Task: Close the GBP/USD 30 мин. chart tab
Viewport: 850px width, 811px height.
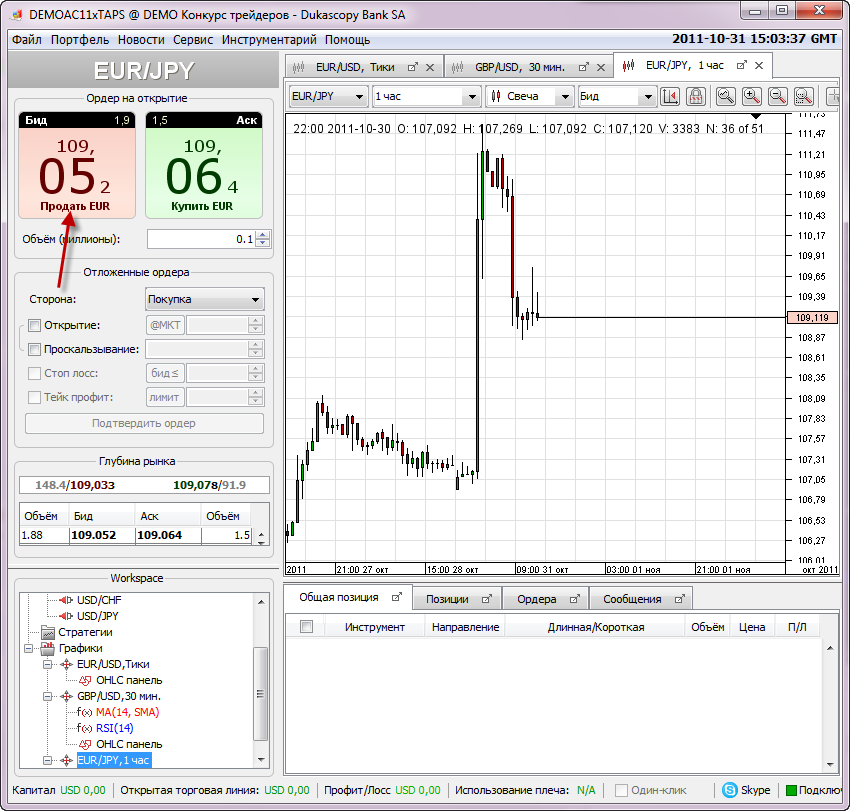Action: pyautogui.click(x=601, y=67)
